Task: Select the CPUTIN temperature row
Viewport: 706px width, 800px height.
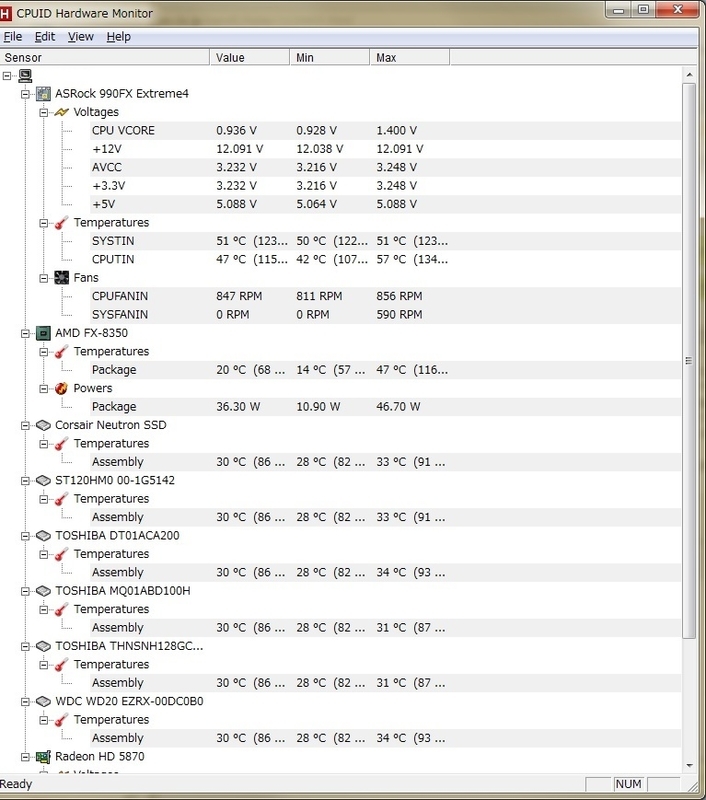Action: click(385, 259)
